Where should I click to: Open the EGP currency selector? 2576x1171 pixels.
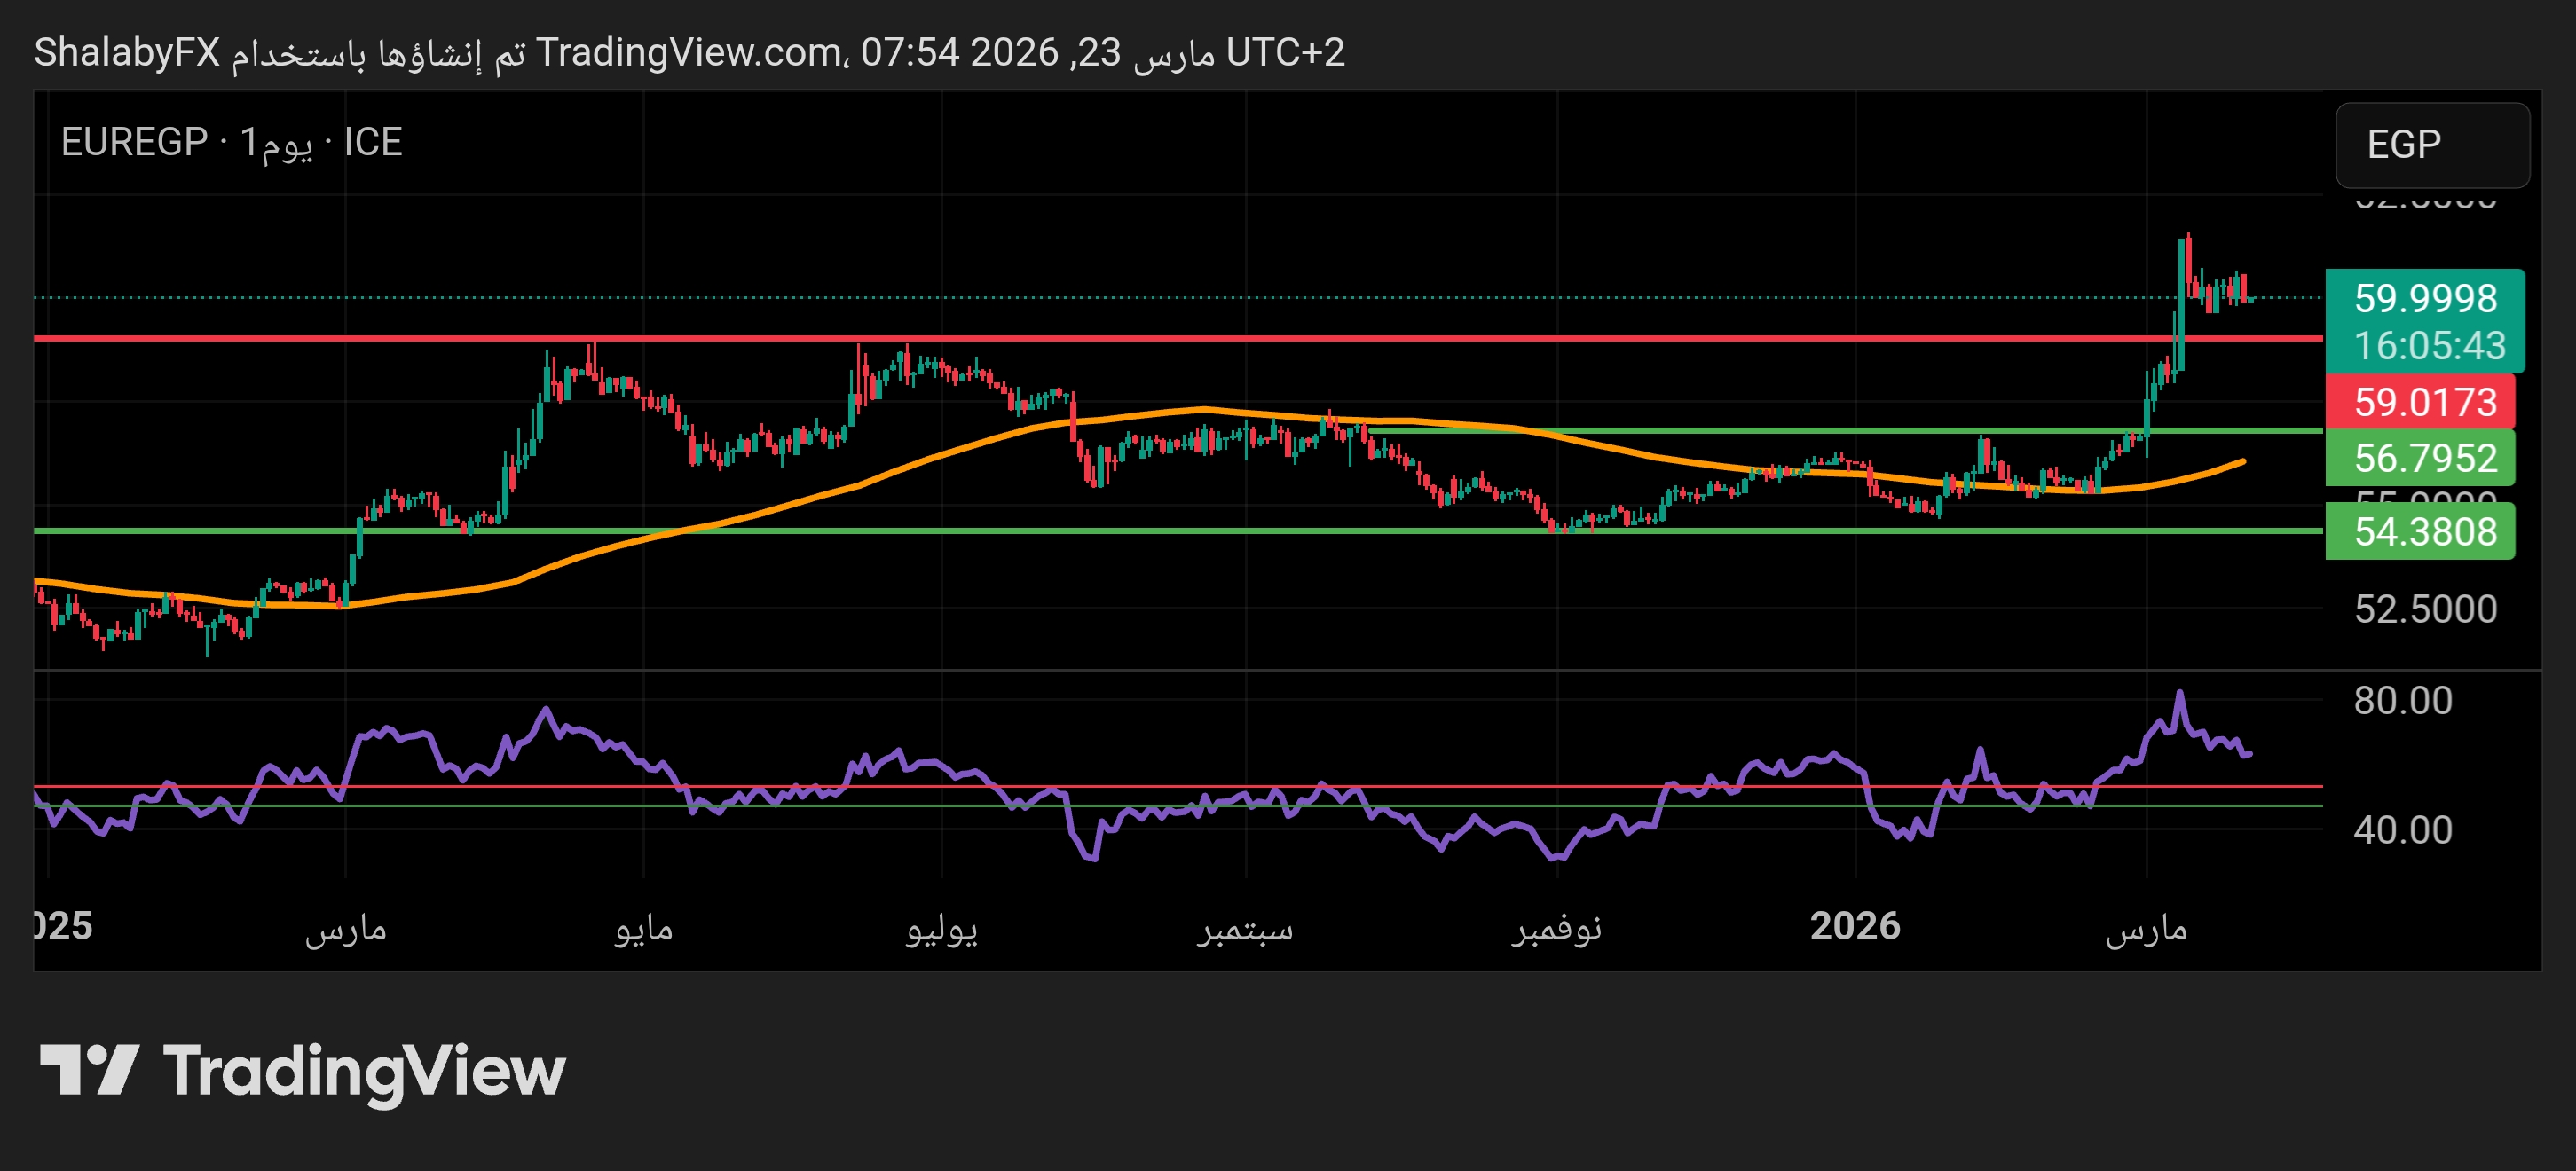[2431, 145]
